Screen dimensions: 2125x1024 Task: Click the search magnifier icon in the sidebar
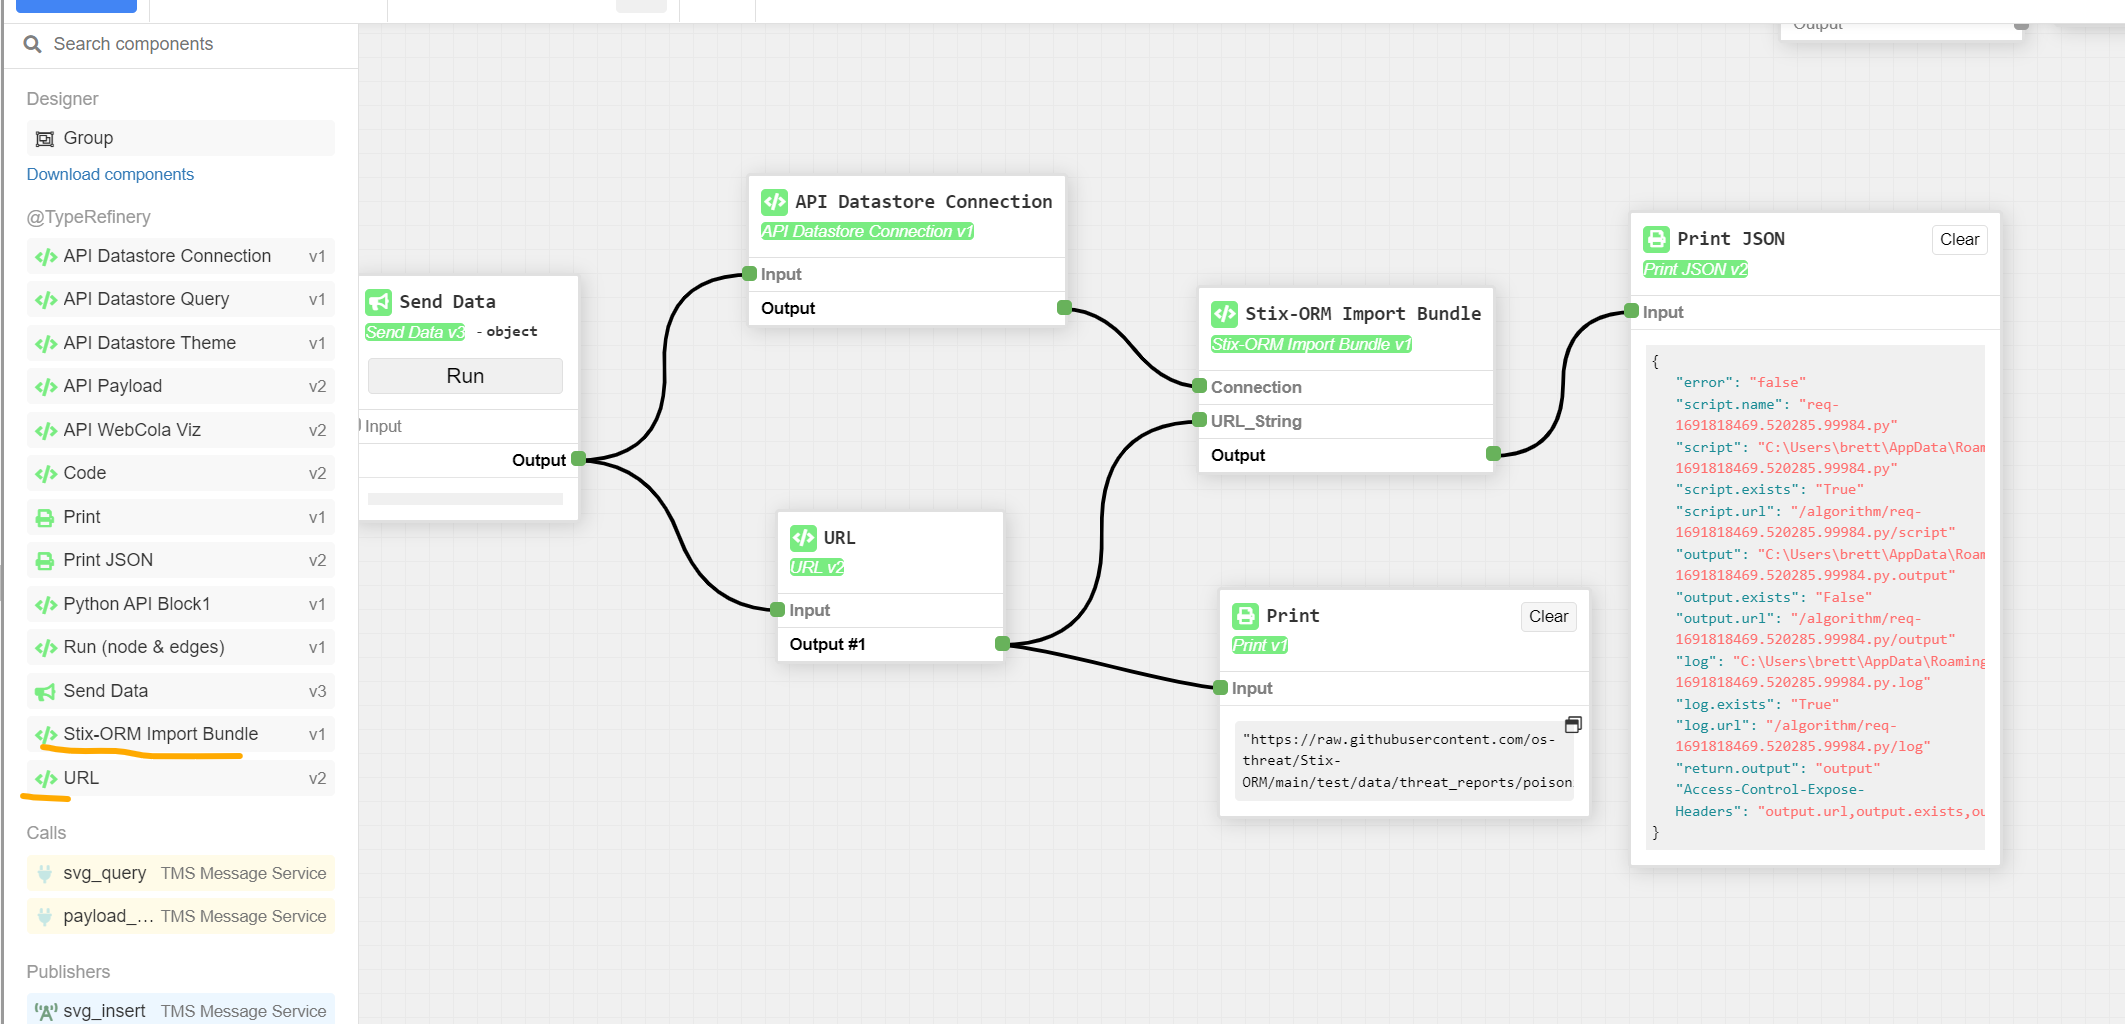[32, 44]
